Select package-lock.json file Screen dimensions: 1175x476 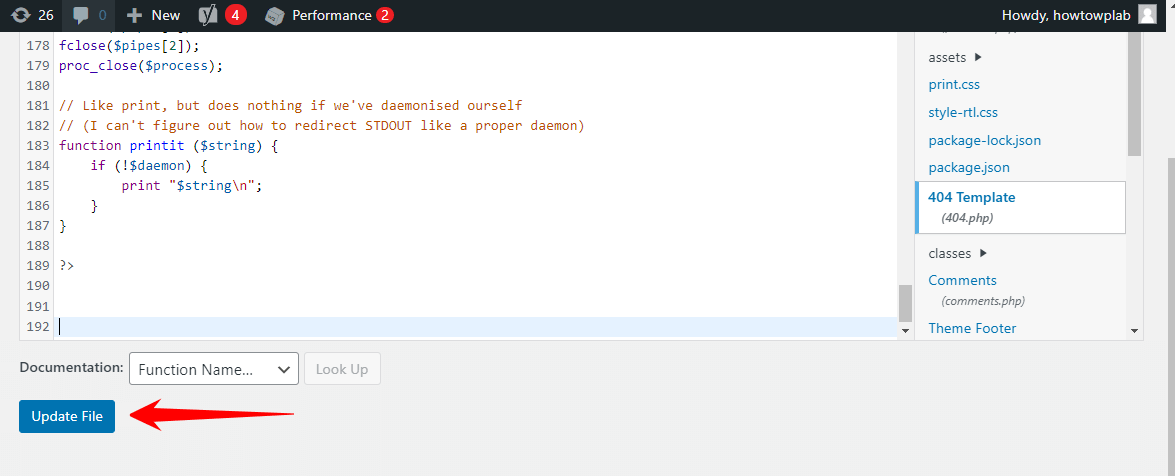984,141
